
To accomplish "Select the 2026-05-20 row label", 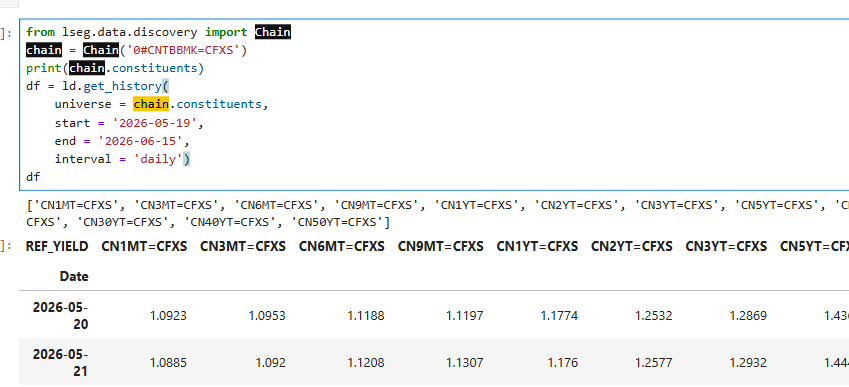I will coord(61,316).
